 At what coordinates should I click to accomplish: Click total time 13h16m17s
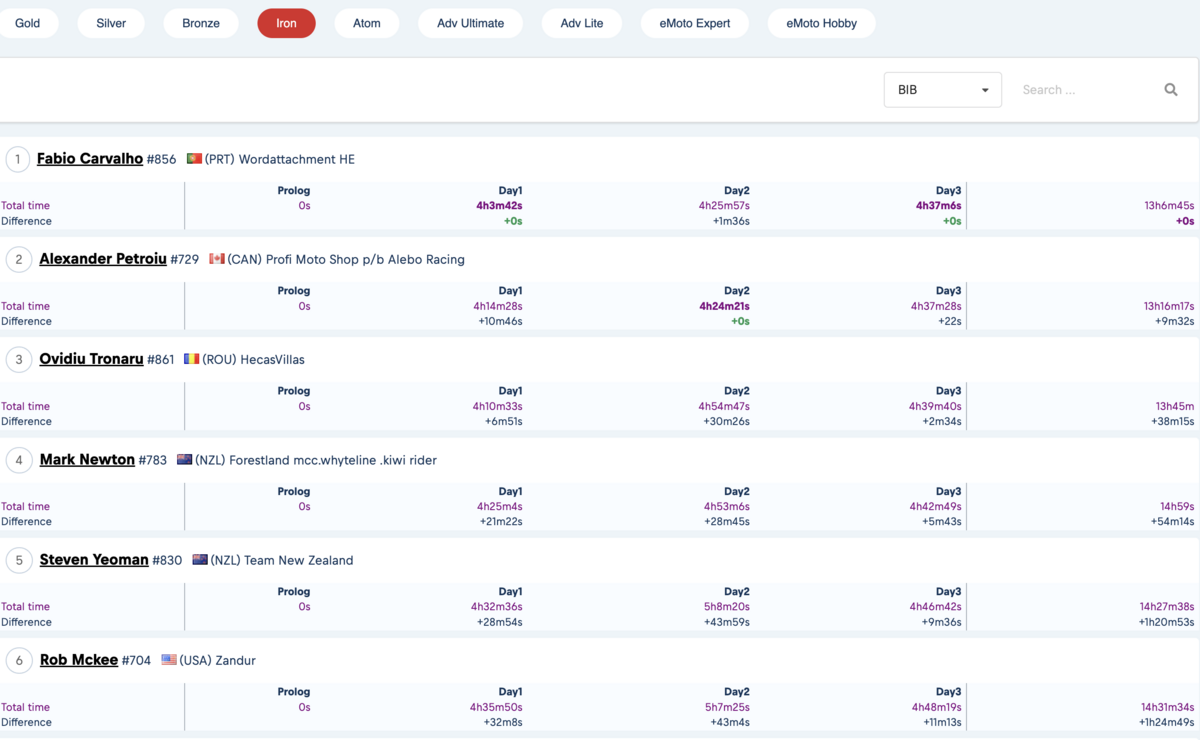(x=1169, y=306)
